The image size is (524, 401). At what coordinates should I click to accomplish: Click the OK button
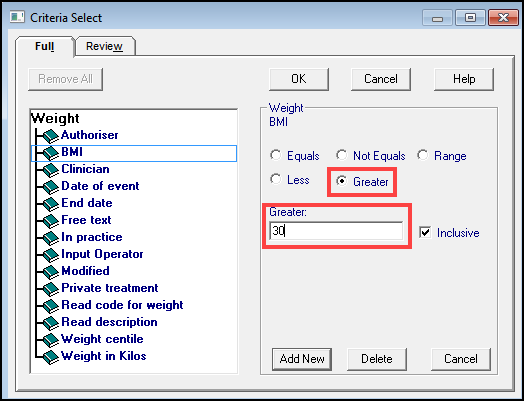299,79
